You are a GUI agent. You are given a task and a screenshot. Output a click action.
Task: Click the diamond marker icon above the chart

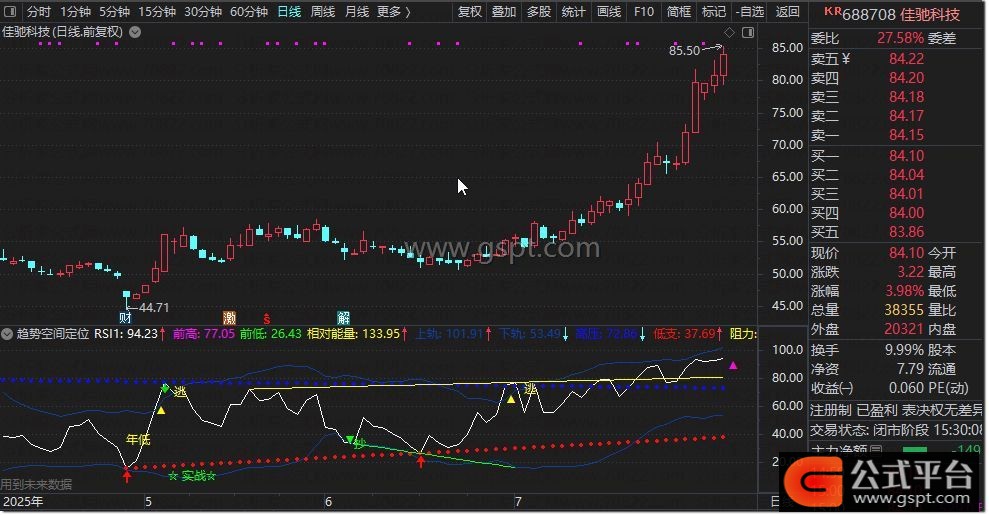[729, 32]
